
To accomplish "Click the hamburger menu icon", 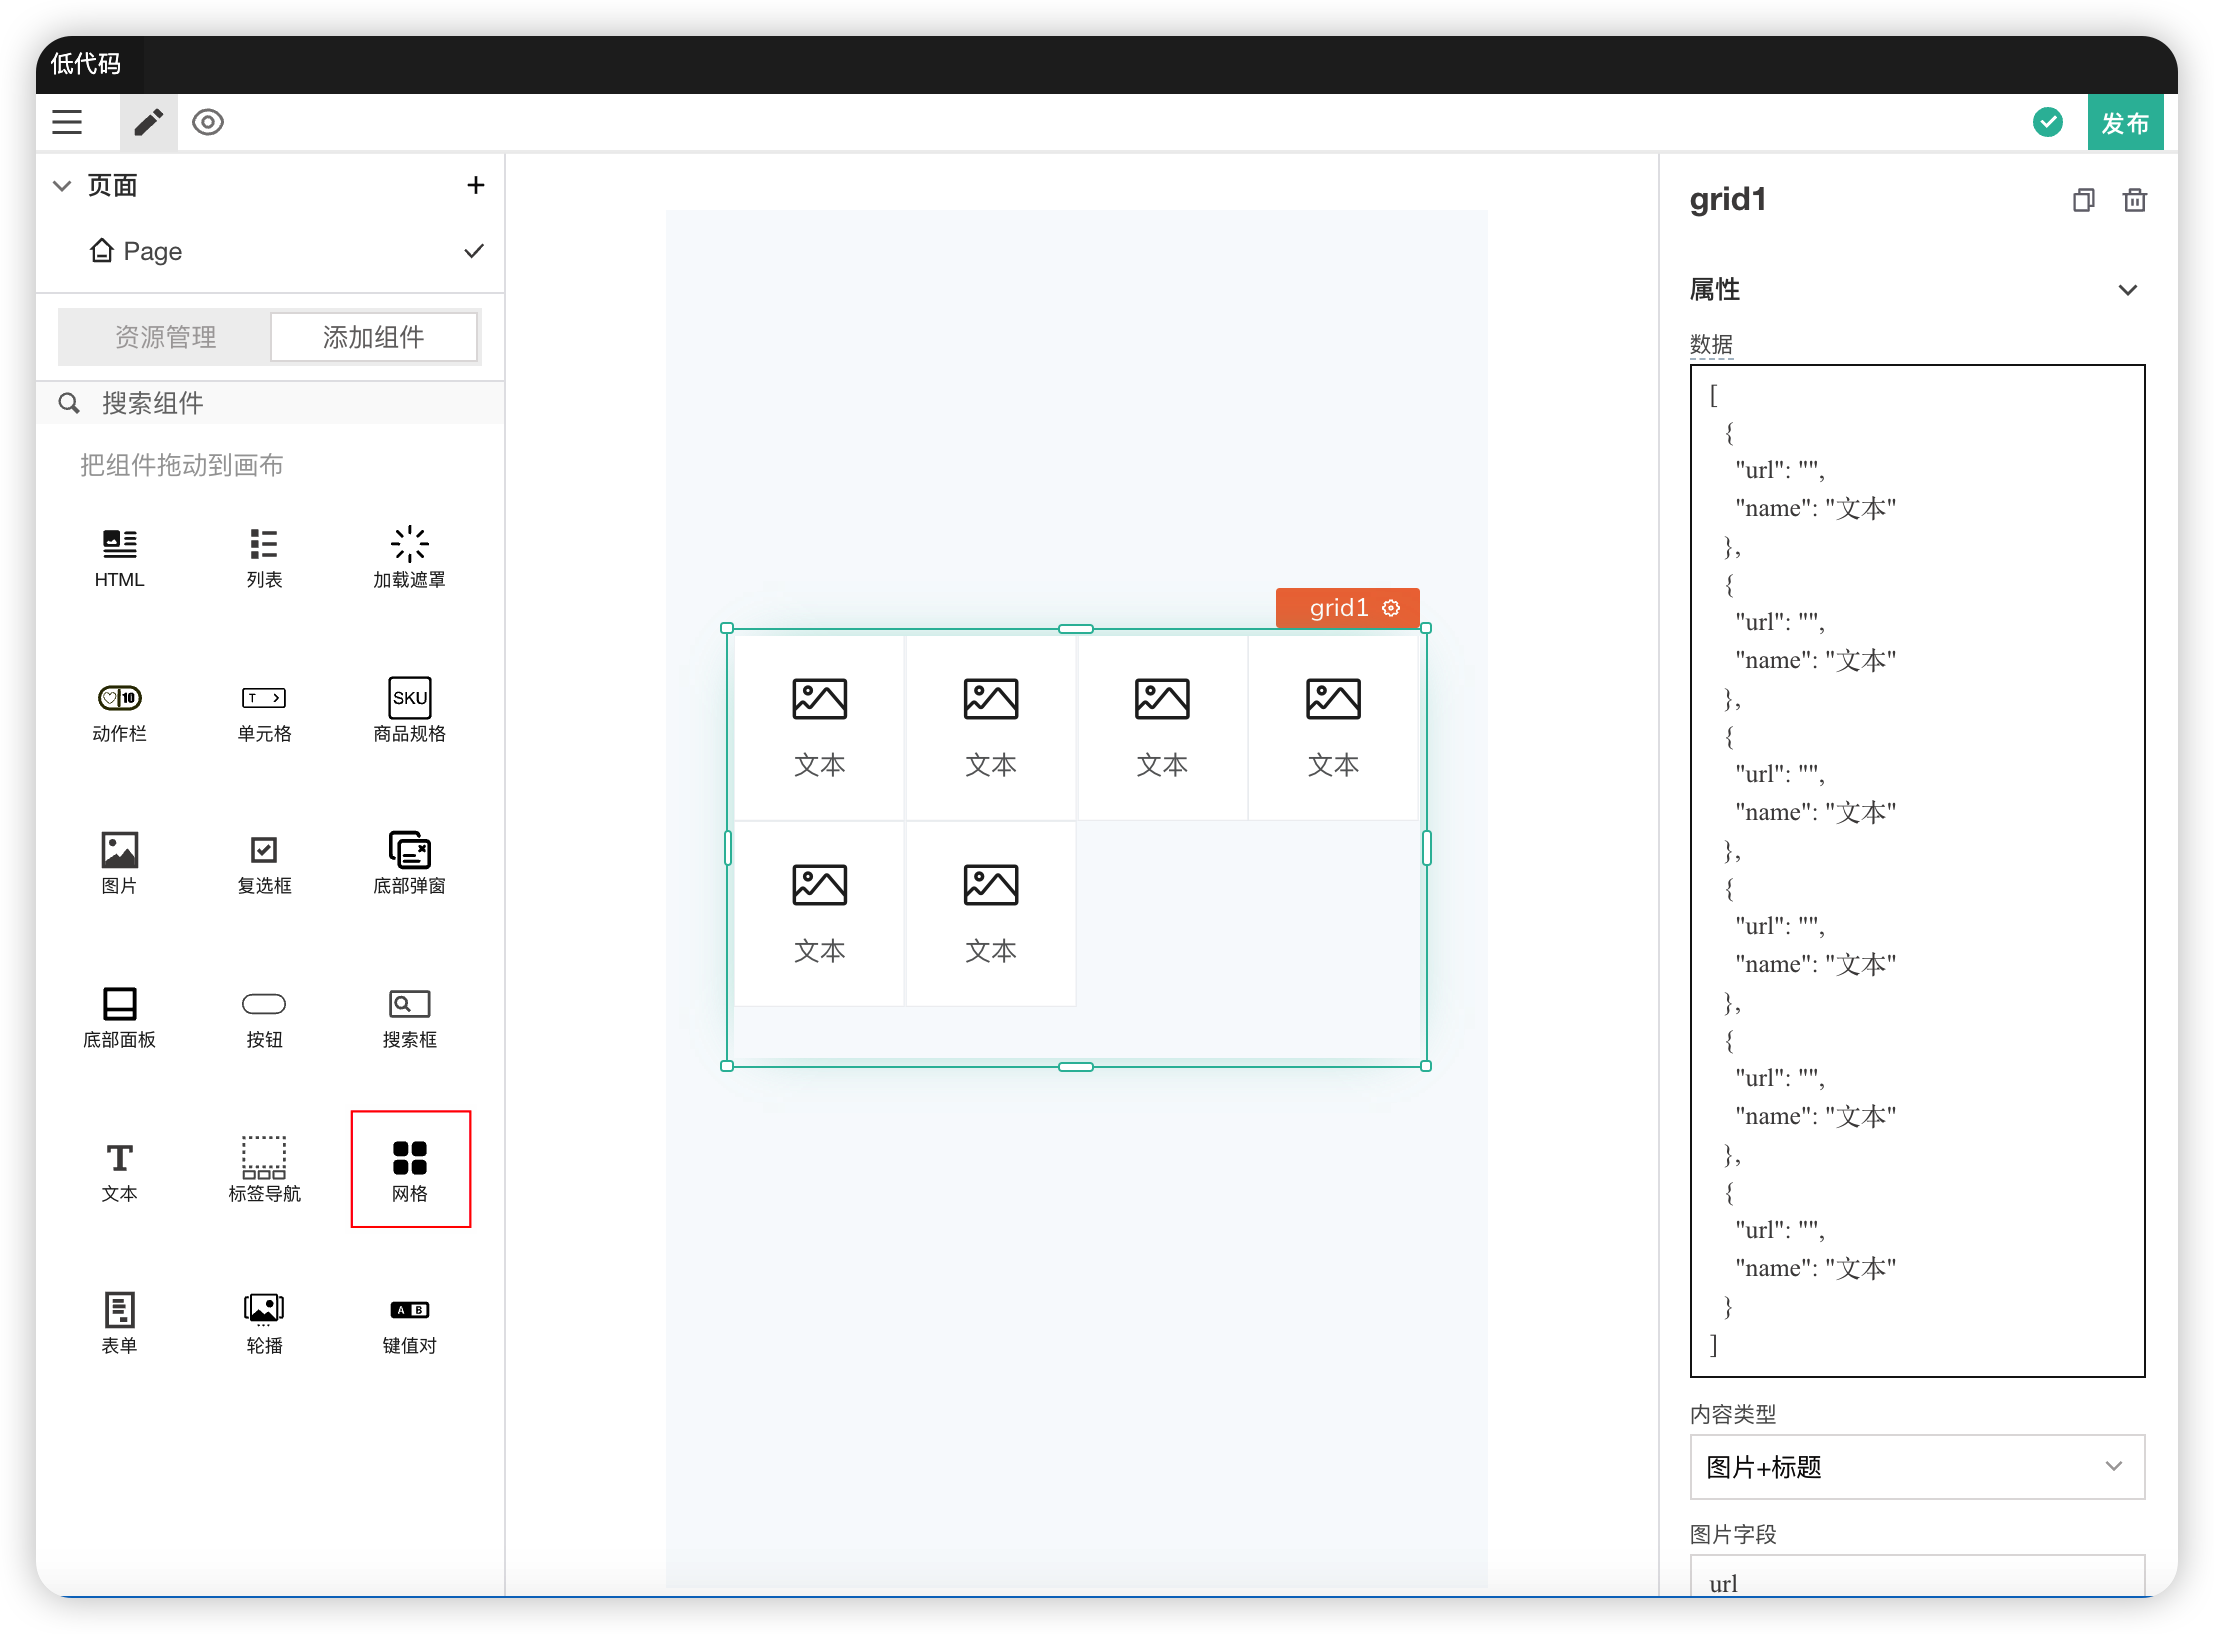I will [x=67, y=122].
